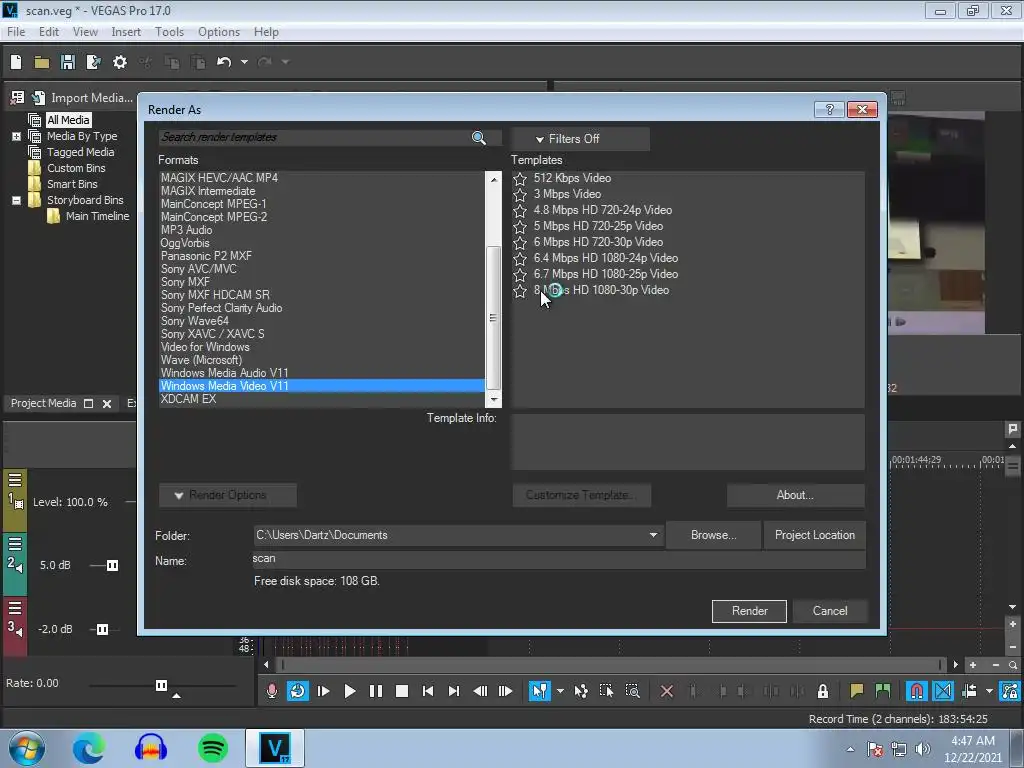Open the View menu
The image size is (1024, 768).
(85, 32)
